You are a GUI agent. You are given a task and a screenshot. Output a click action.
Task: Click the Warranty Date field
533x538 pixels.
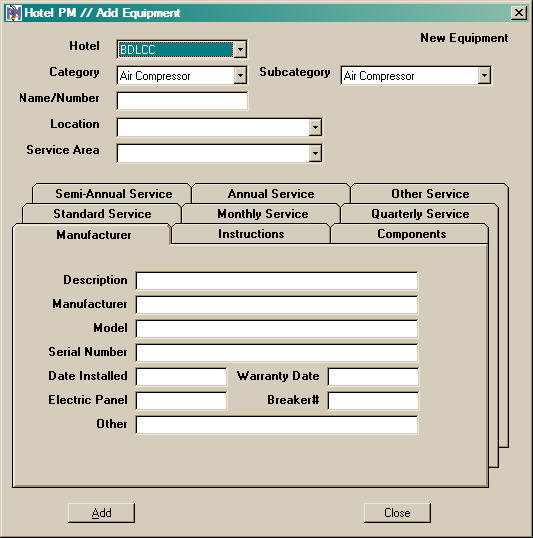[x=373, y=377]
